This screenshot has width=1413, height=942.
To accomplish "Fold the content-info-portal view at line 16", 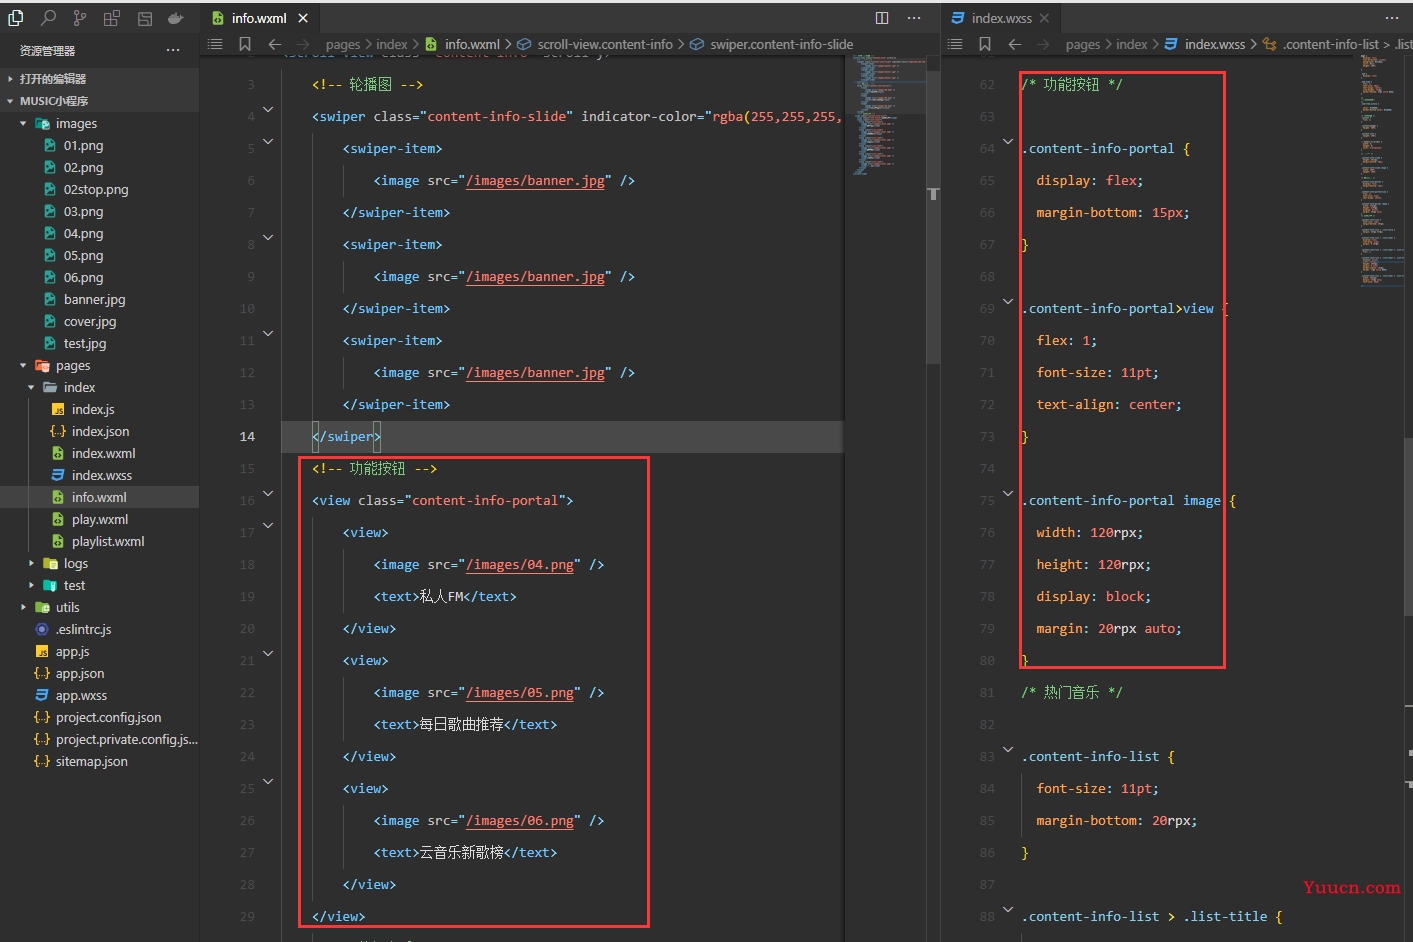I will coord(268,493).
